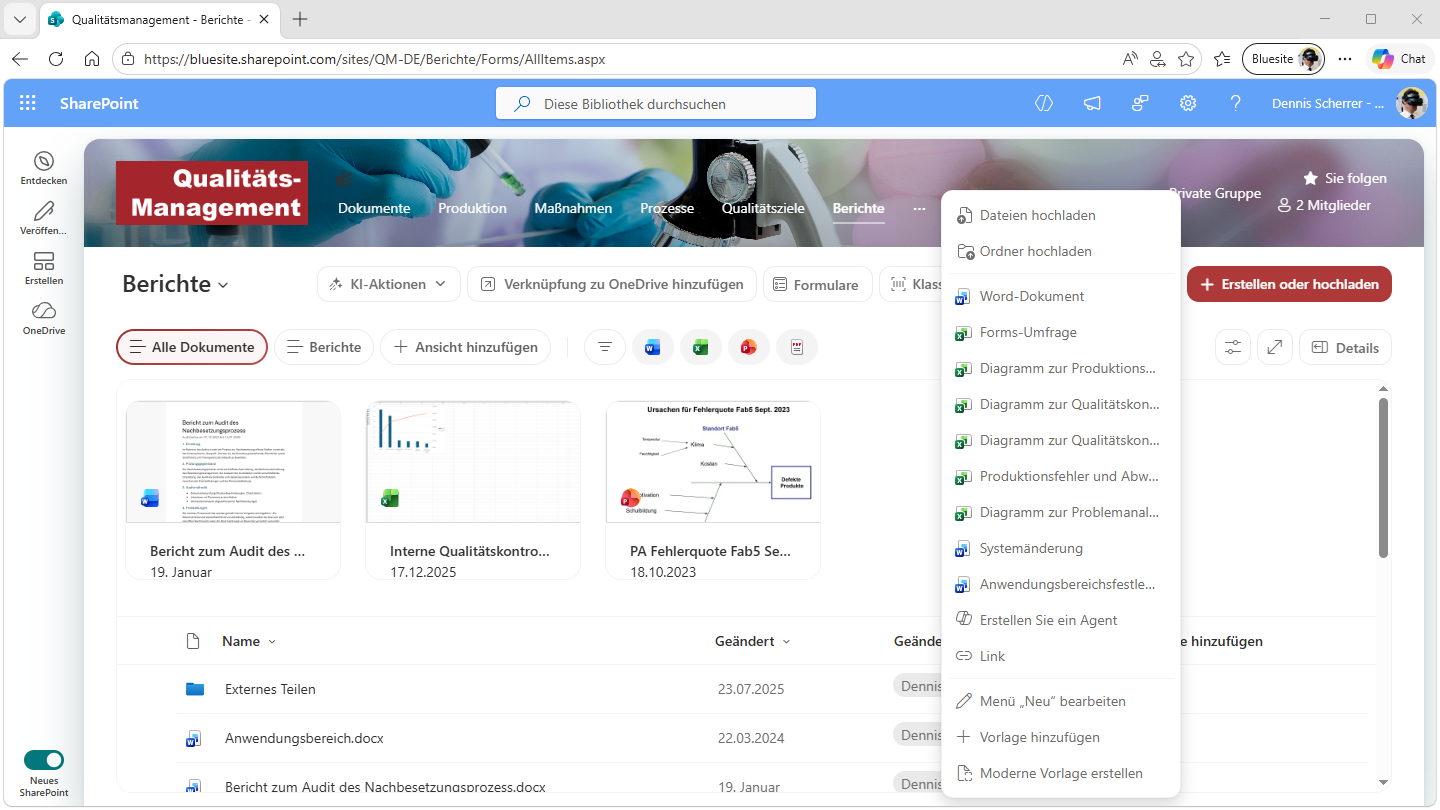
Task: Open OneDrive from the left sidebar
Action: (x=44, y=318)
